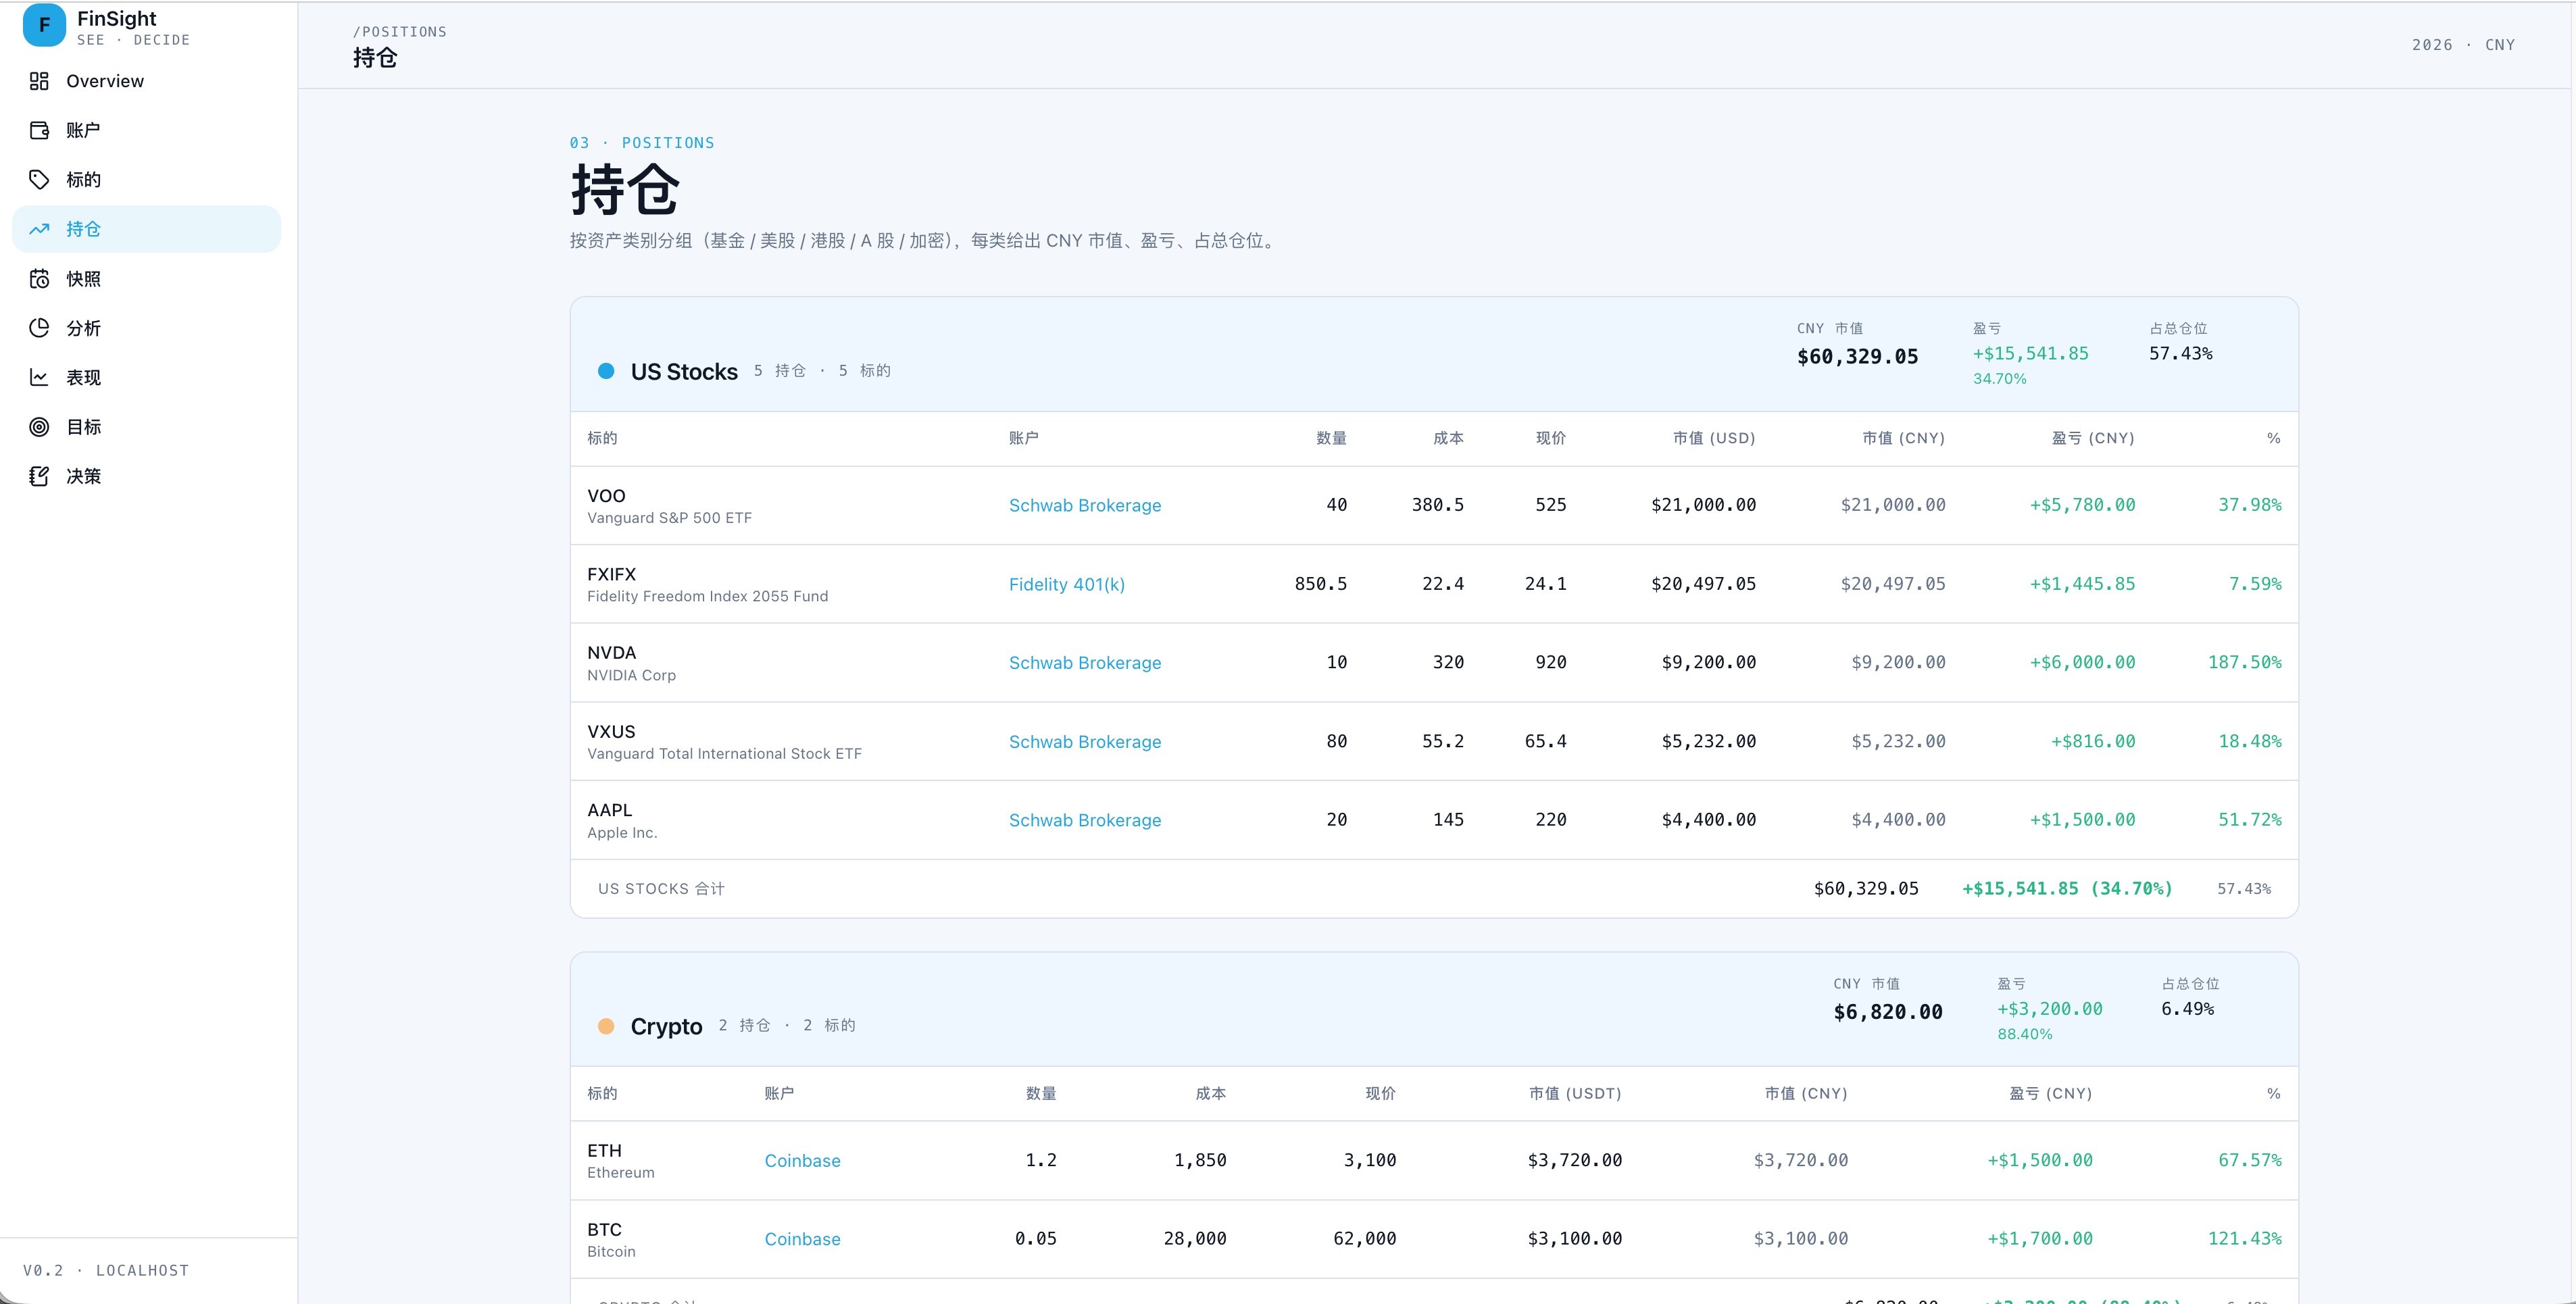Image resolution: width=2576 pixels, height=1304 pixels.
Task: Open Schwab Brokerage link in VOO row
Action: coord(1085,506)
